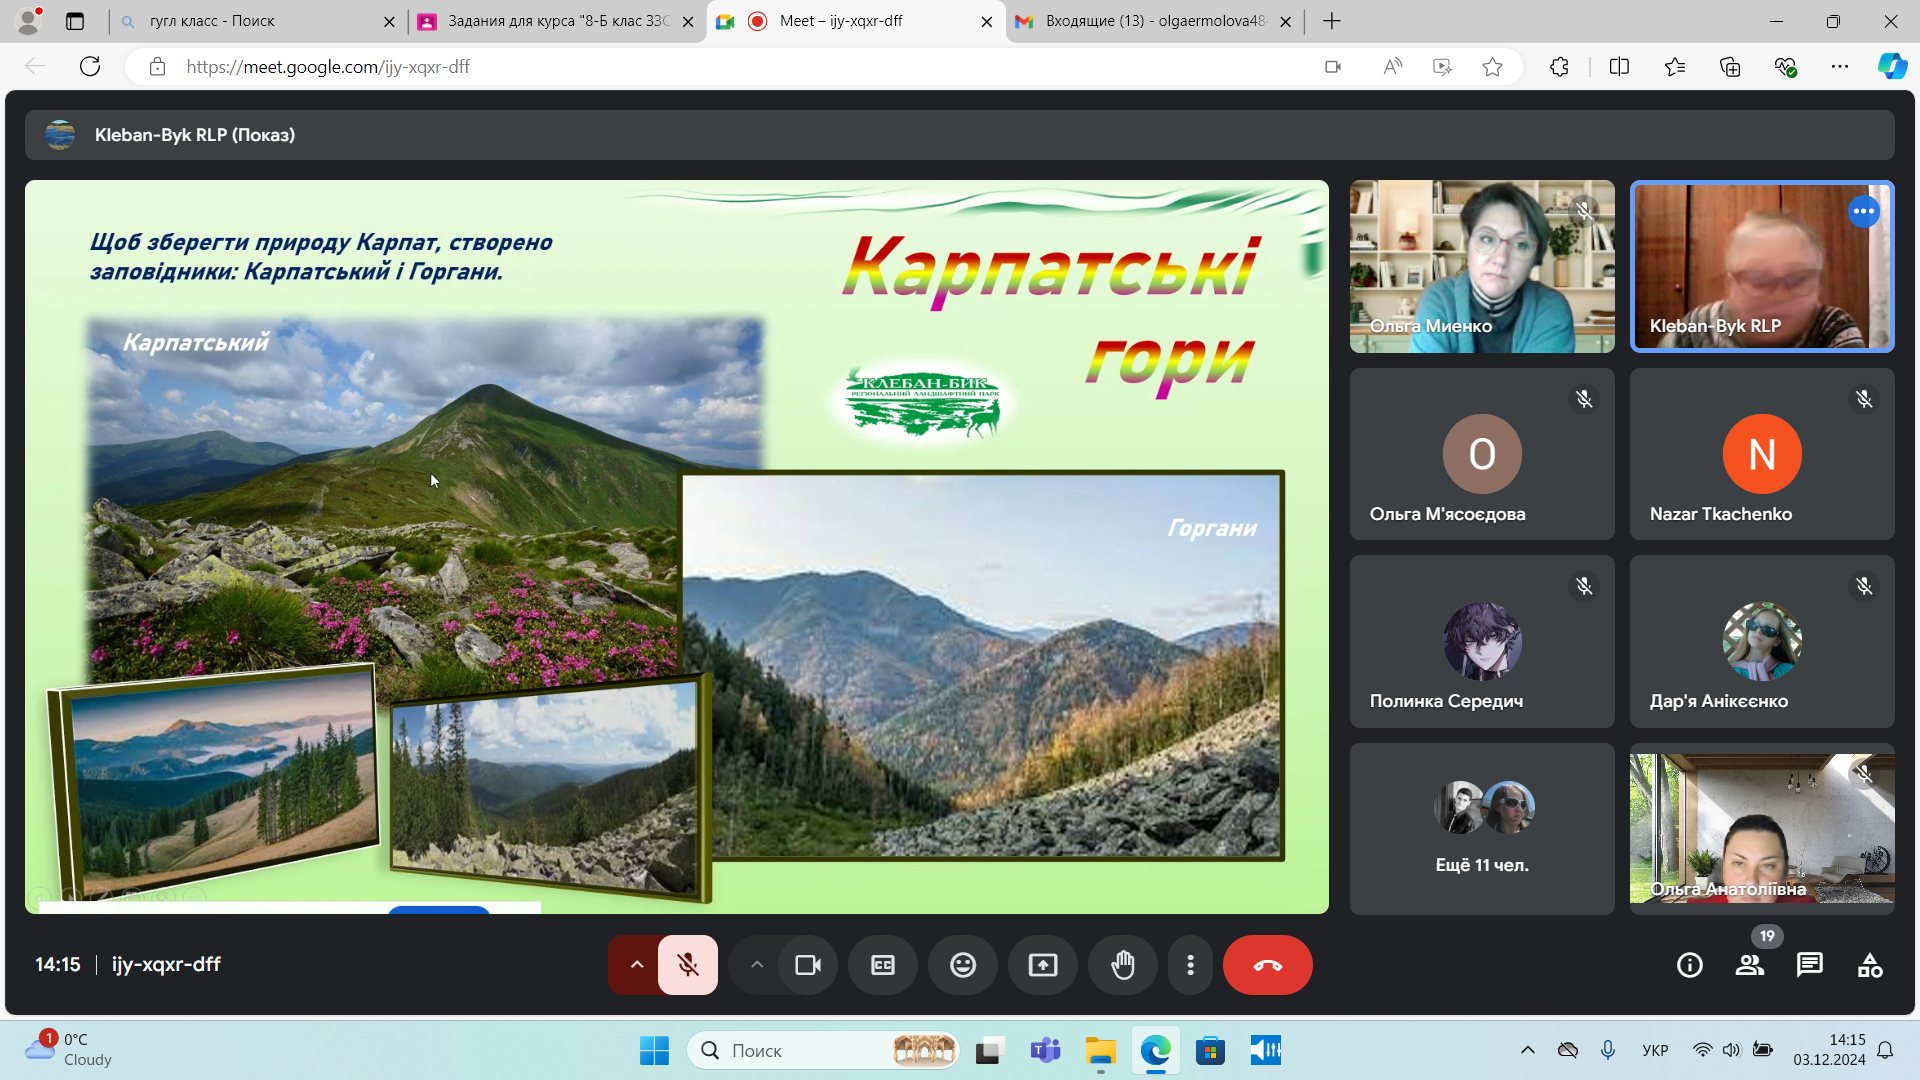Switch to the Gmail Входящие tab
Screen dimensions: 1920x1080
coord(1155,21)
